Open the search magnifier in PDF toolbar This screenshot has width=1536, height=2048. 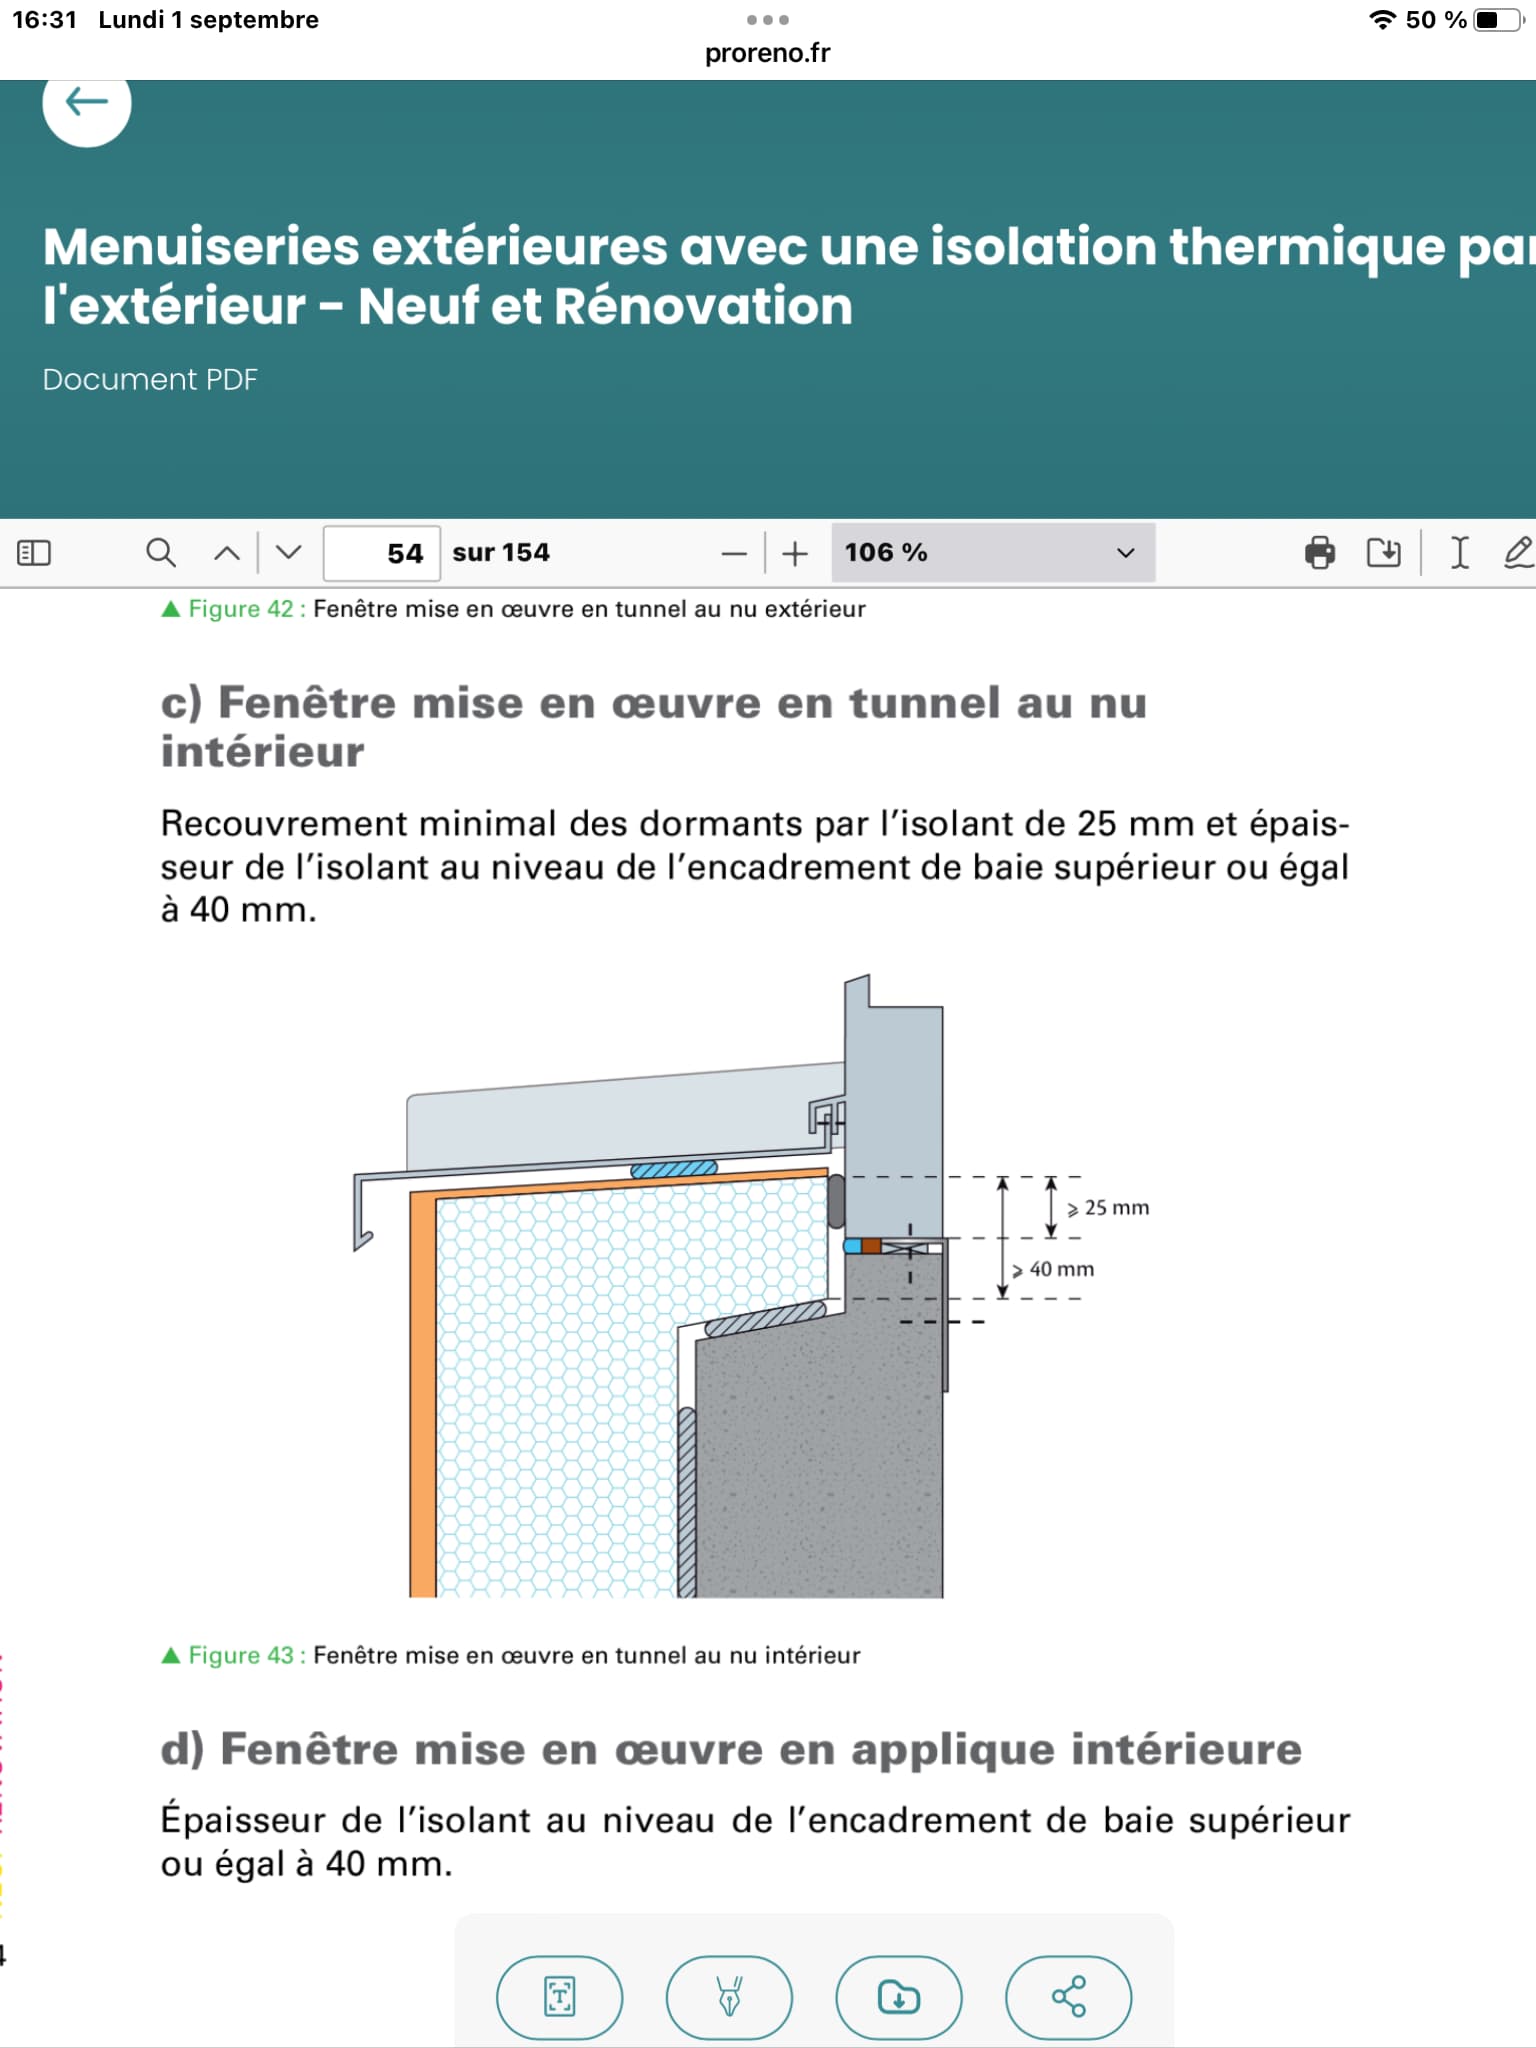(161, 553)
